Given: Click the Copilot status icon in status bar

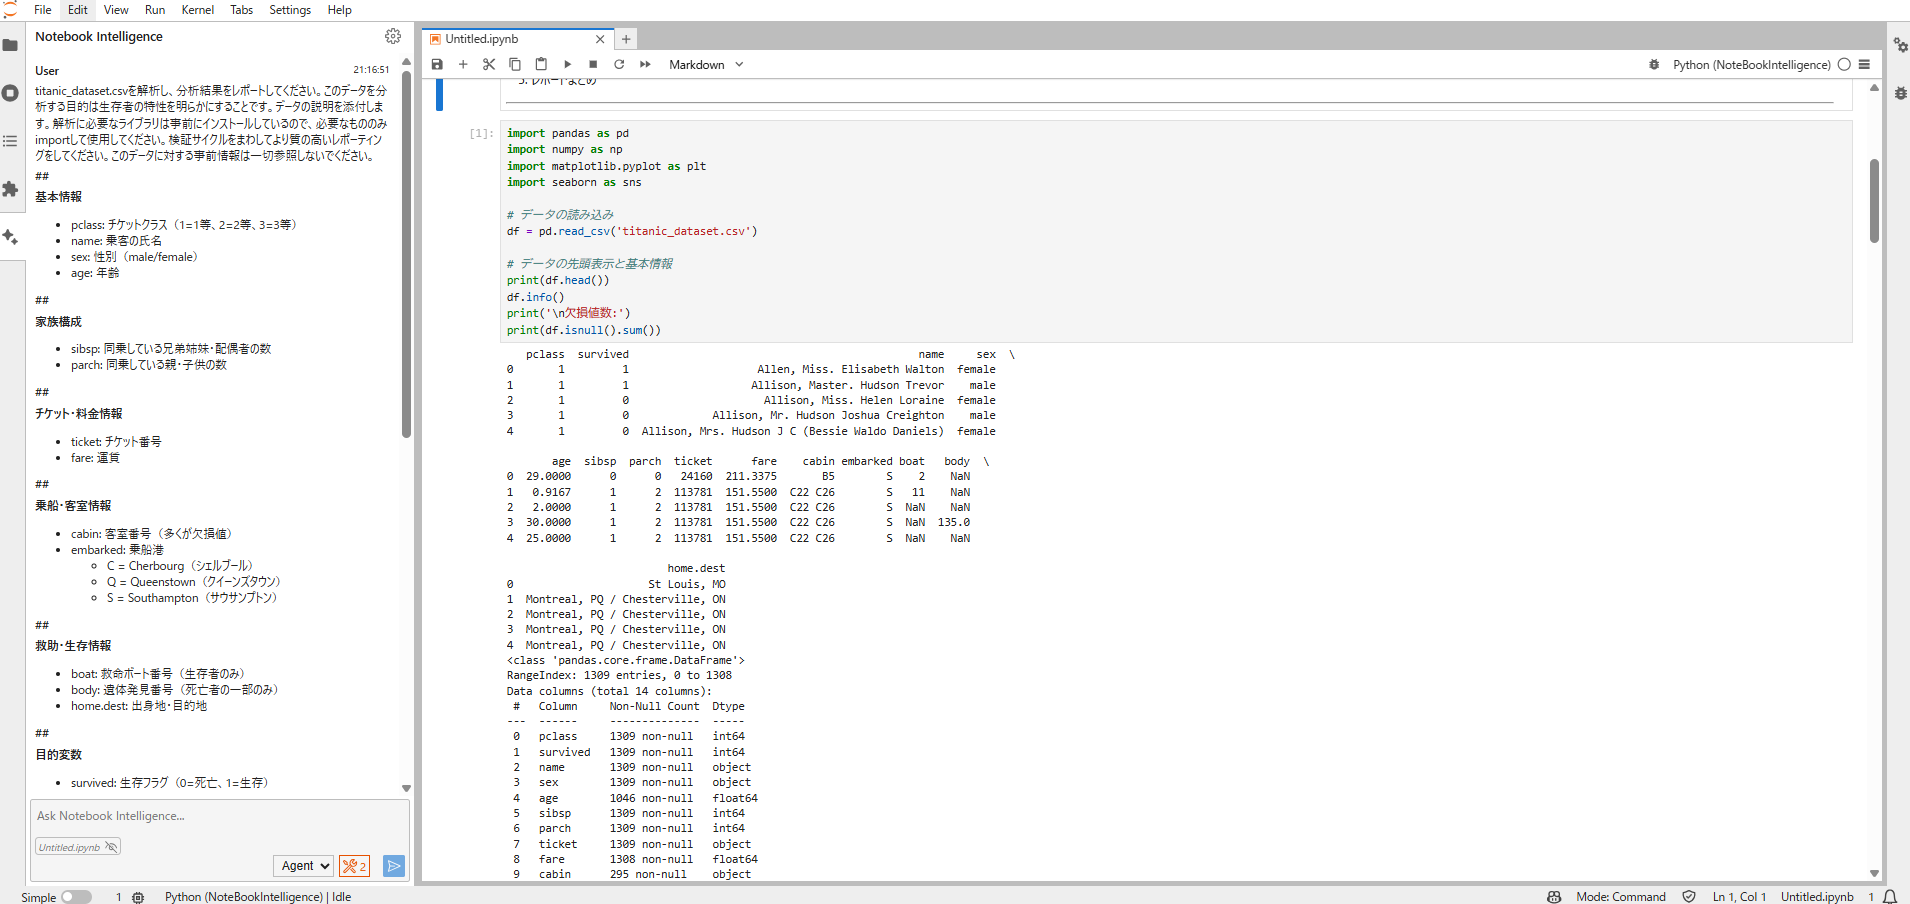Looking at the screenshot, I should [x=1554, y=897].
